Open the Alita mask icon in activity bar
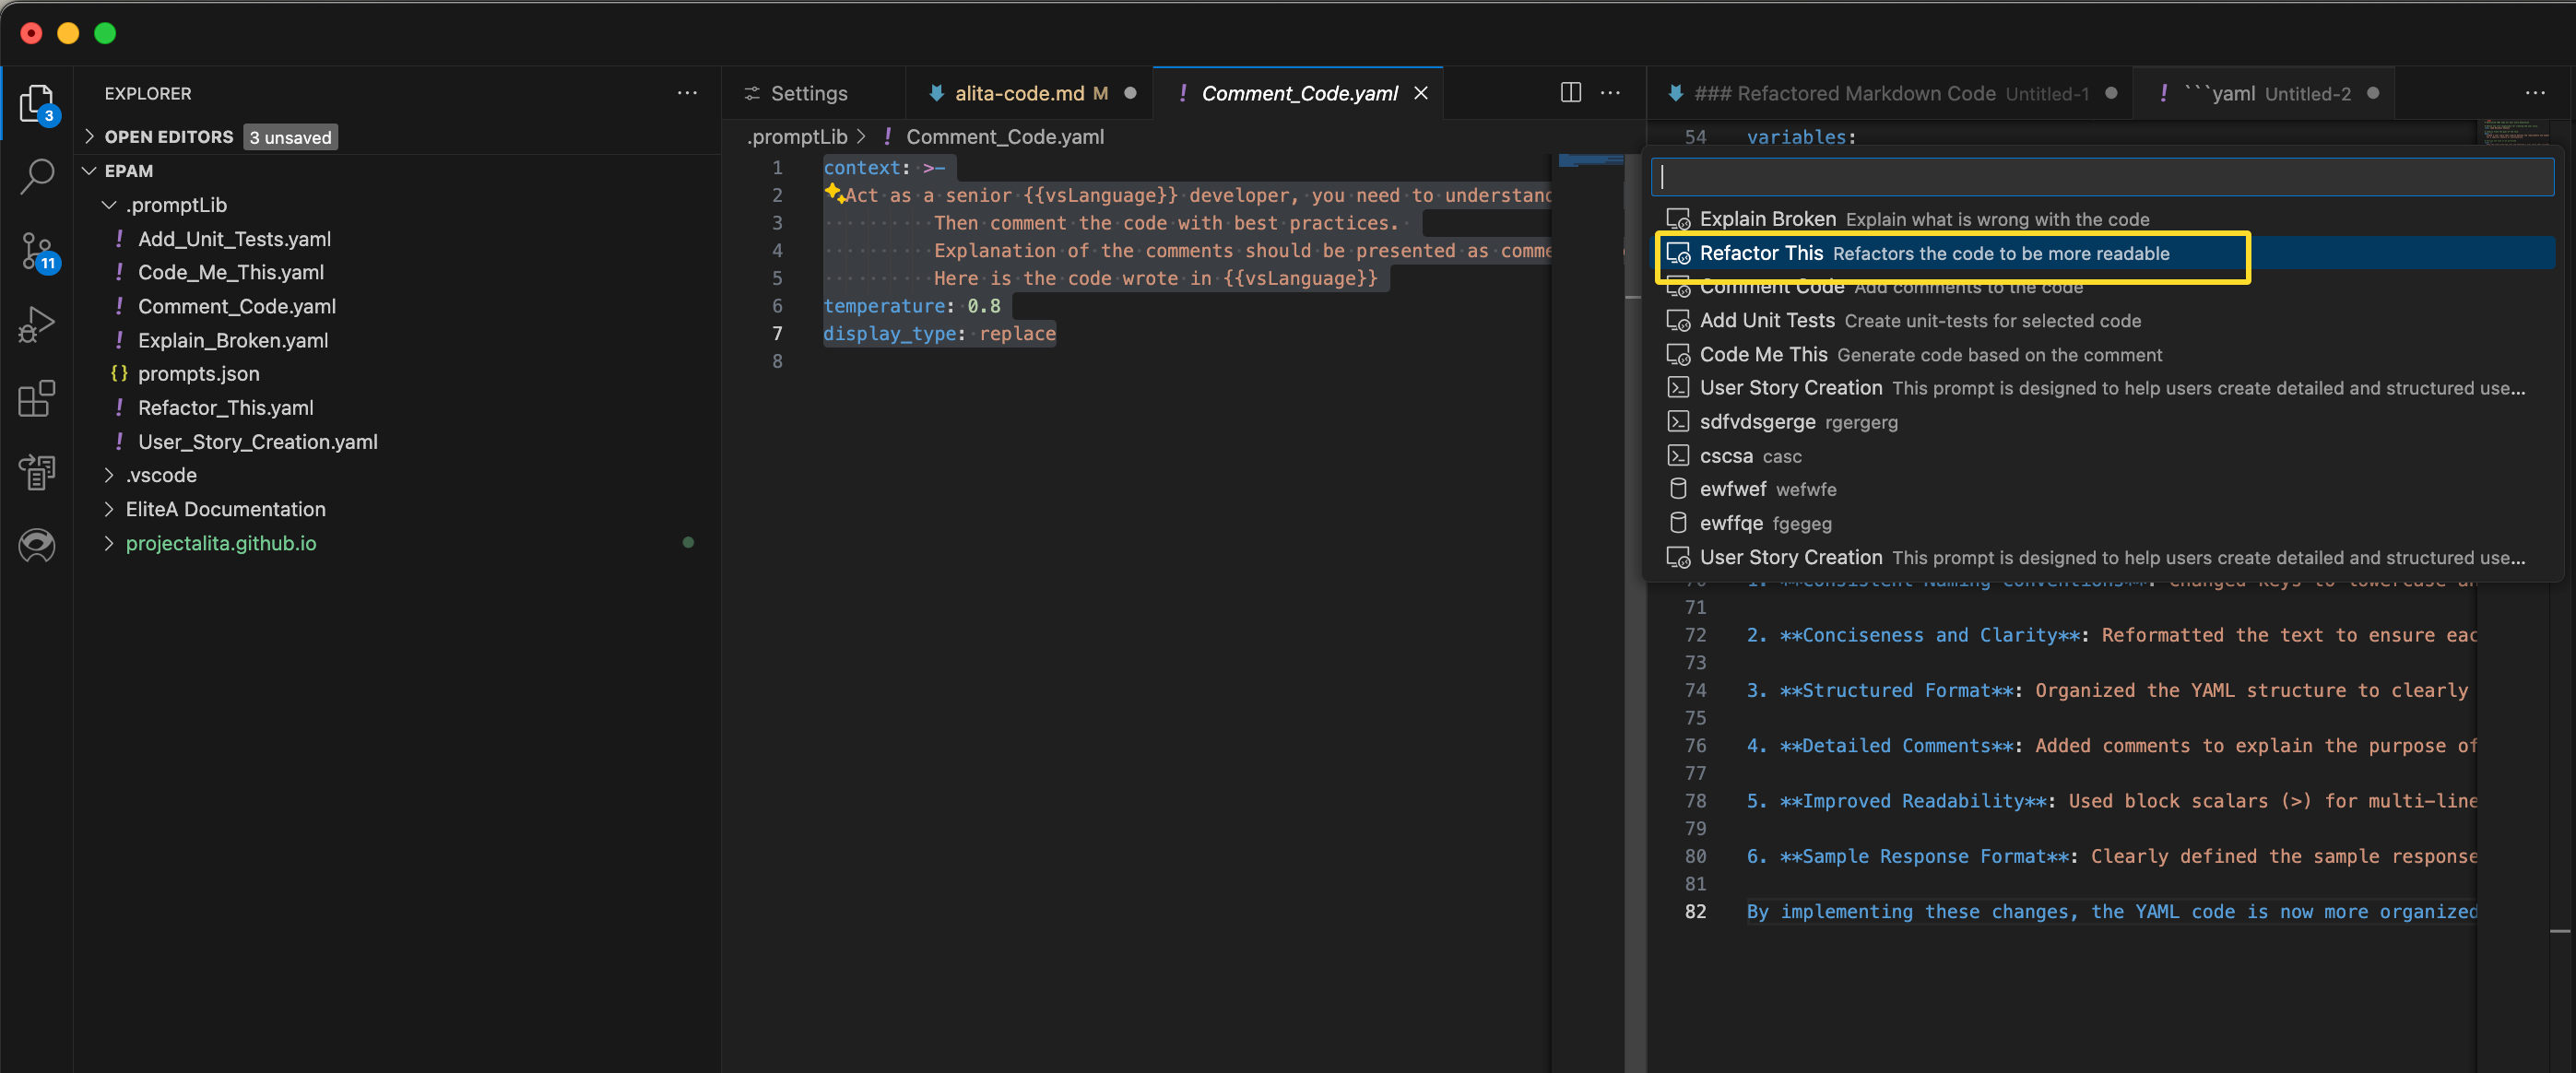Screen dimensions: 2576x1073 tap(37, 545)
